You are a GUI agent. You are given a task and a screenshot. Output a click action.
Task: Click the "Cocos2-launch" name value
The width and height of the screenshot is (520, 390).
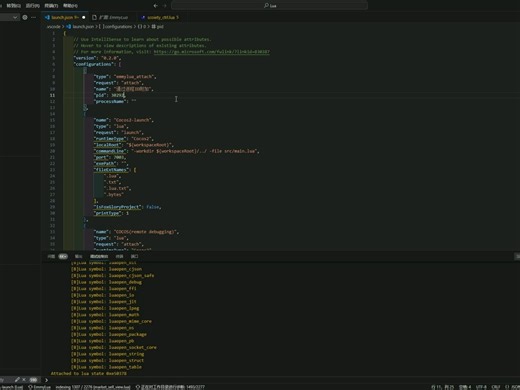(132, 120)
